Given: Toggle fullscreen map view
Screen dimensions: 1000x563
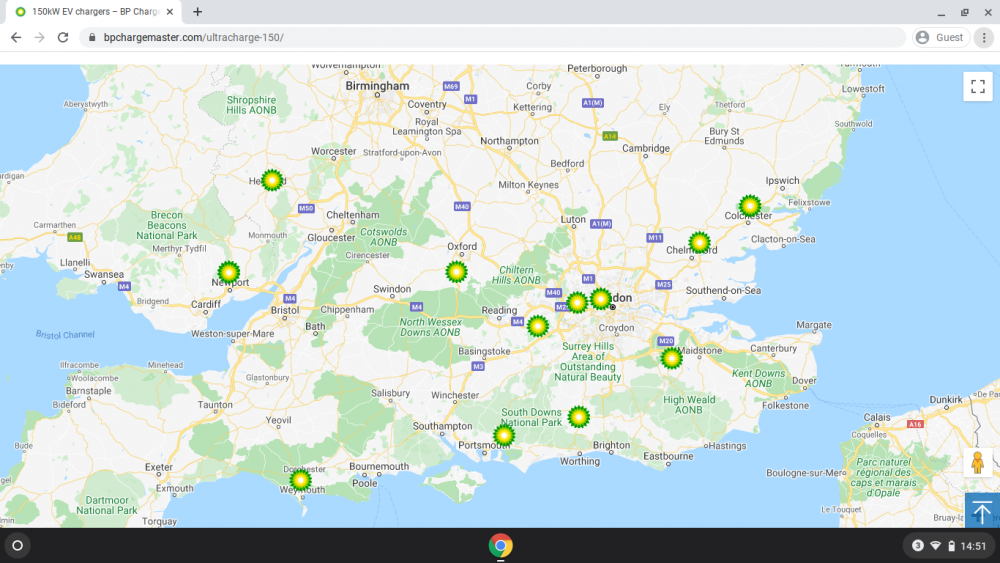Looking at the screenshot, I should (978, 86).
